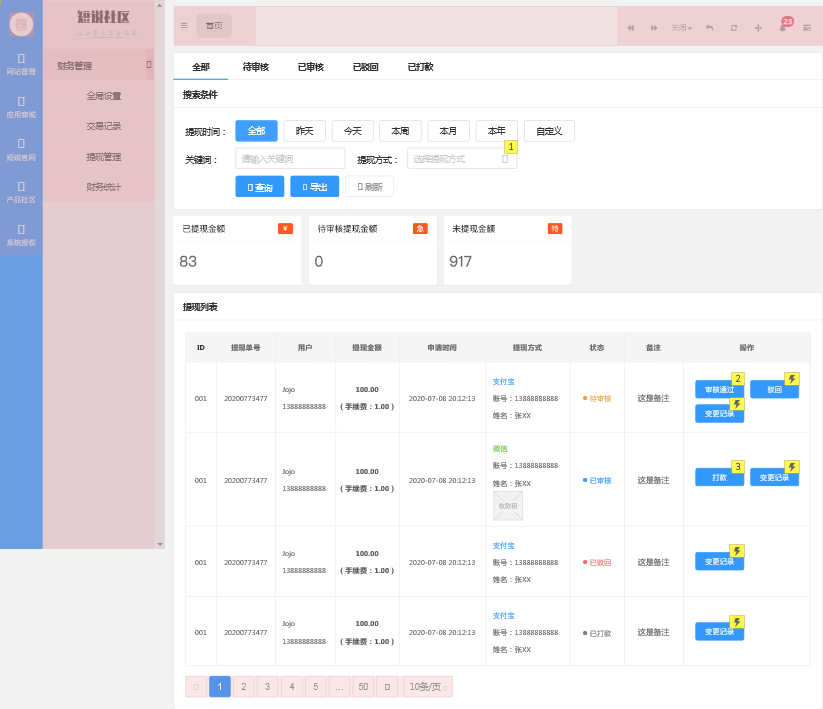Click the orange 急 badge on 待审核提现金额 card
This screenshot has width=823, height=709.
(x=420, y=228)
